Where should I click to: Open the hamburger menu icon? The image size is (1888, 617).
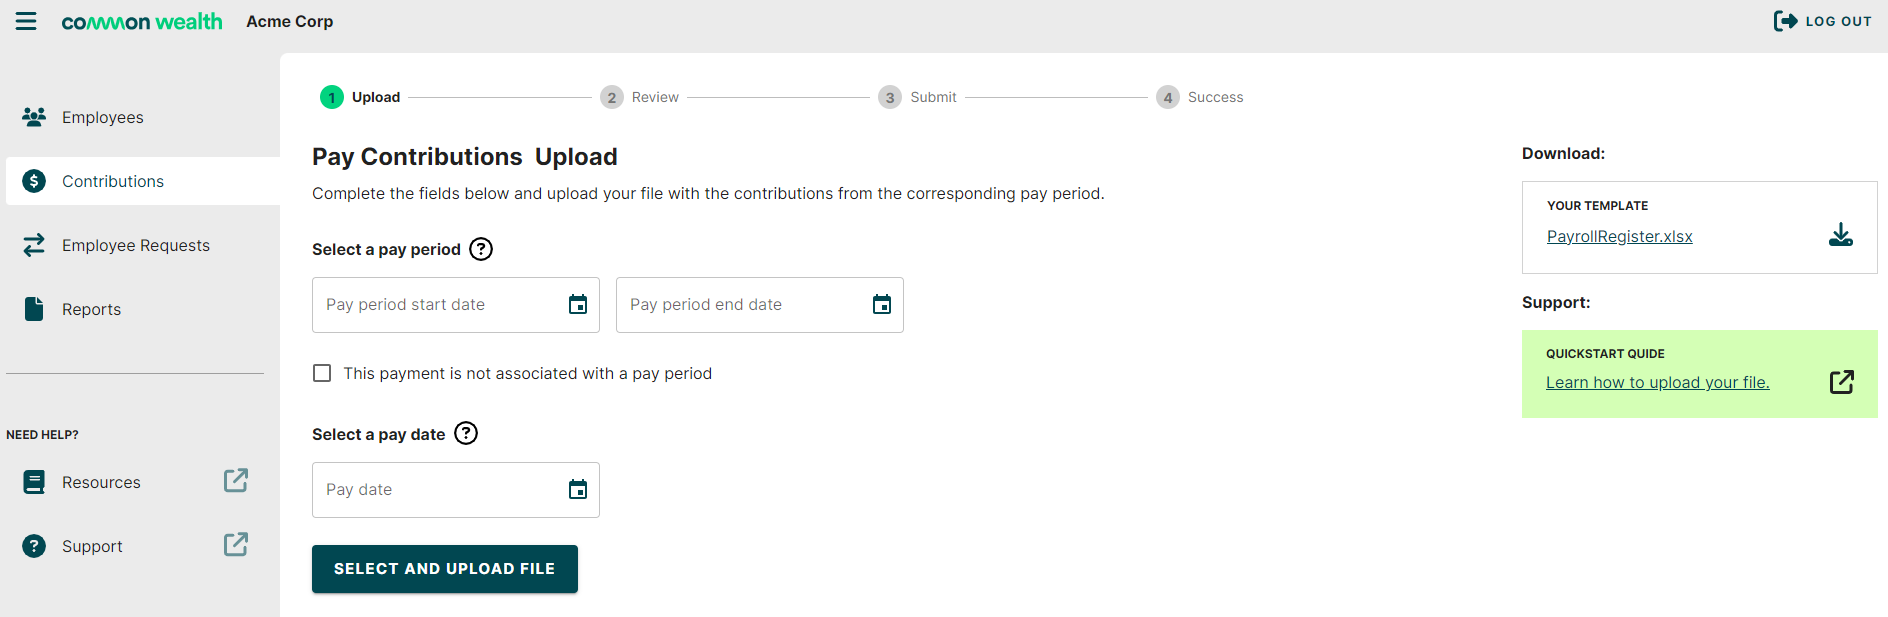tap(26, 21)
